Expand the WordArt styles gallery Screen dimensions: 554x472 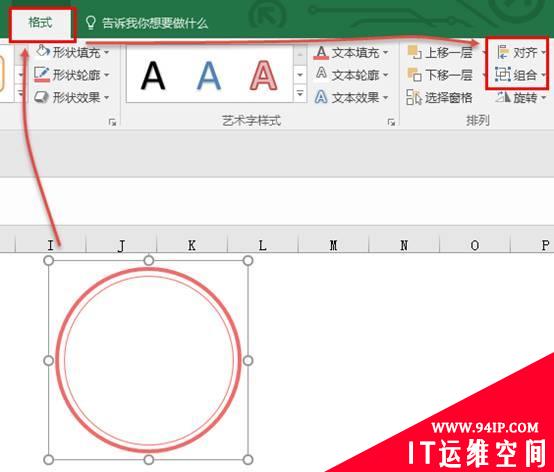[300, 93]
